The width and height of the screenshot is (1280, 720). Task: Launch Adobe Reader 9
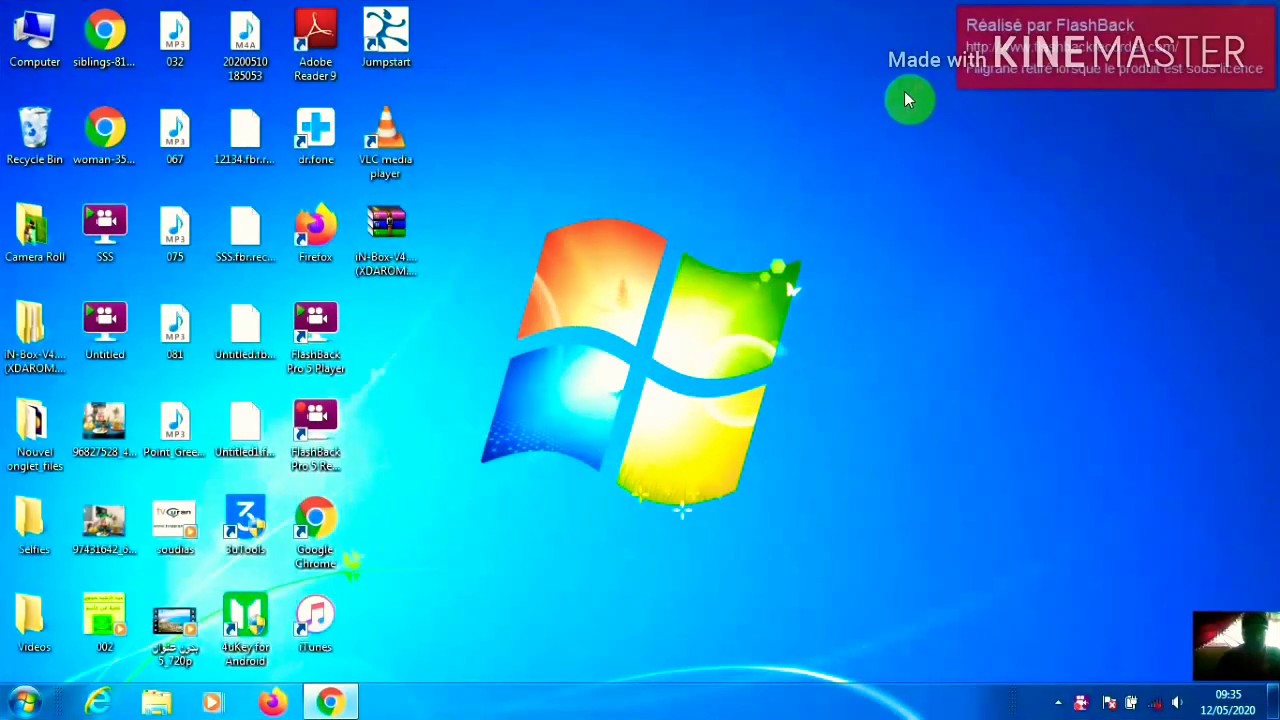(x=315, y=47)
